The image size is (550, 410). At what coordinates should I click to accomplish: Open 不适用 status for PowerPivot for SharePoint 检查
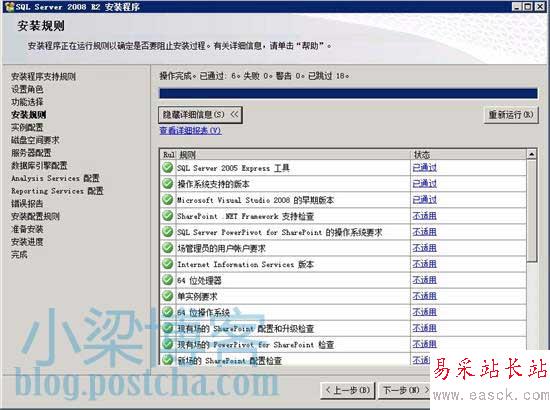point(425,344)
